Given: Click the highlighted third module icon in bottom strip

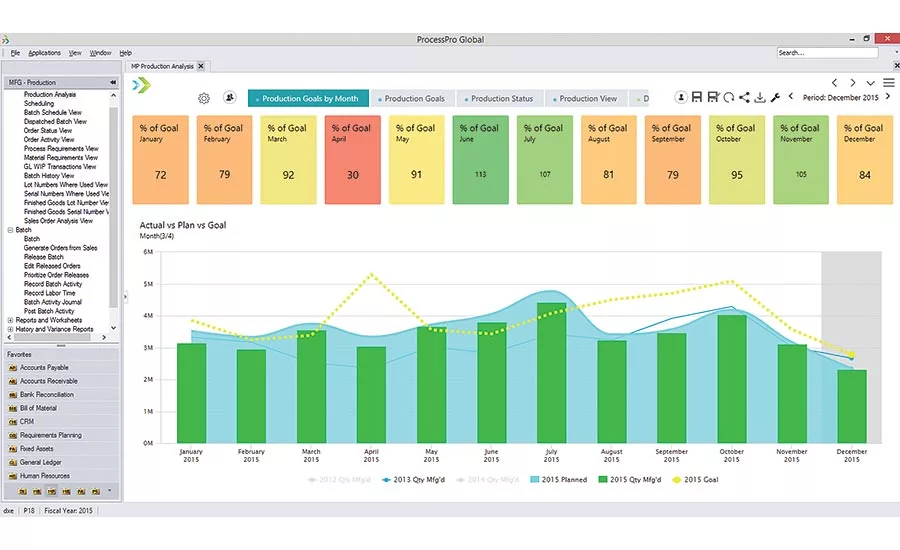Looking at the screenshot, I should (x=52, y=491).
